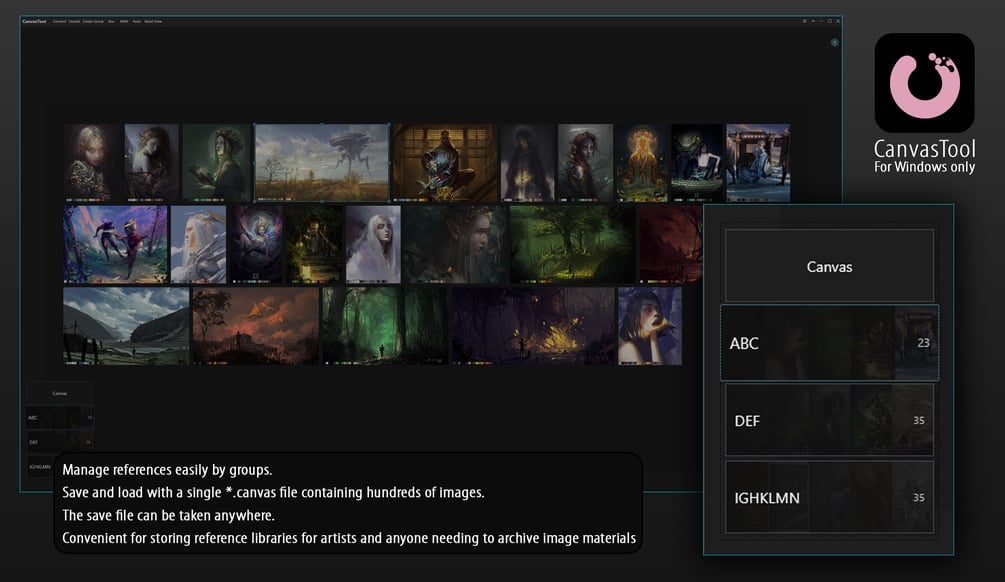The height and width of the screenshot is (582, 1005).
Task: Click the Canvas button in the magnified panel
Action: pos(829,266)
